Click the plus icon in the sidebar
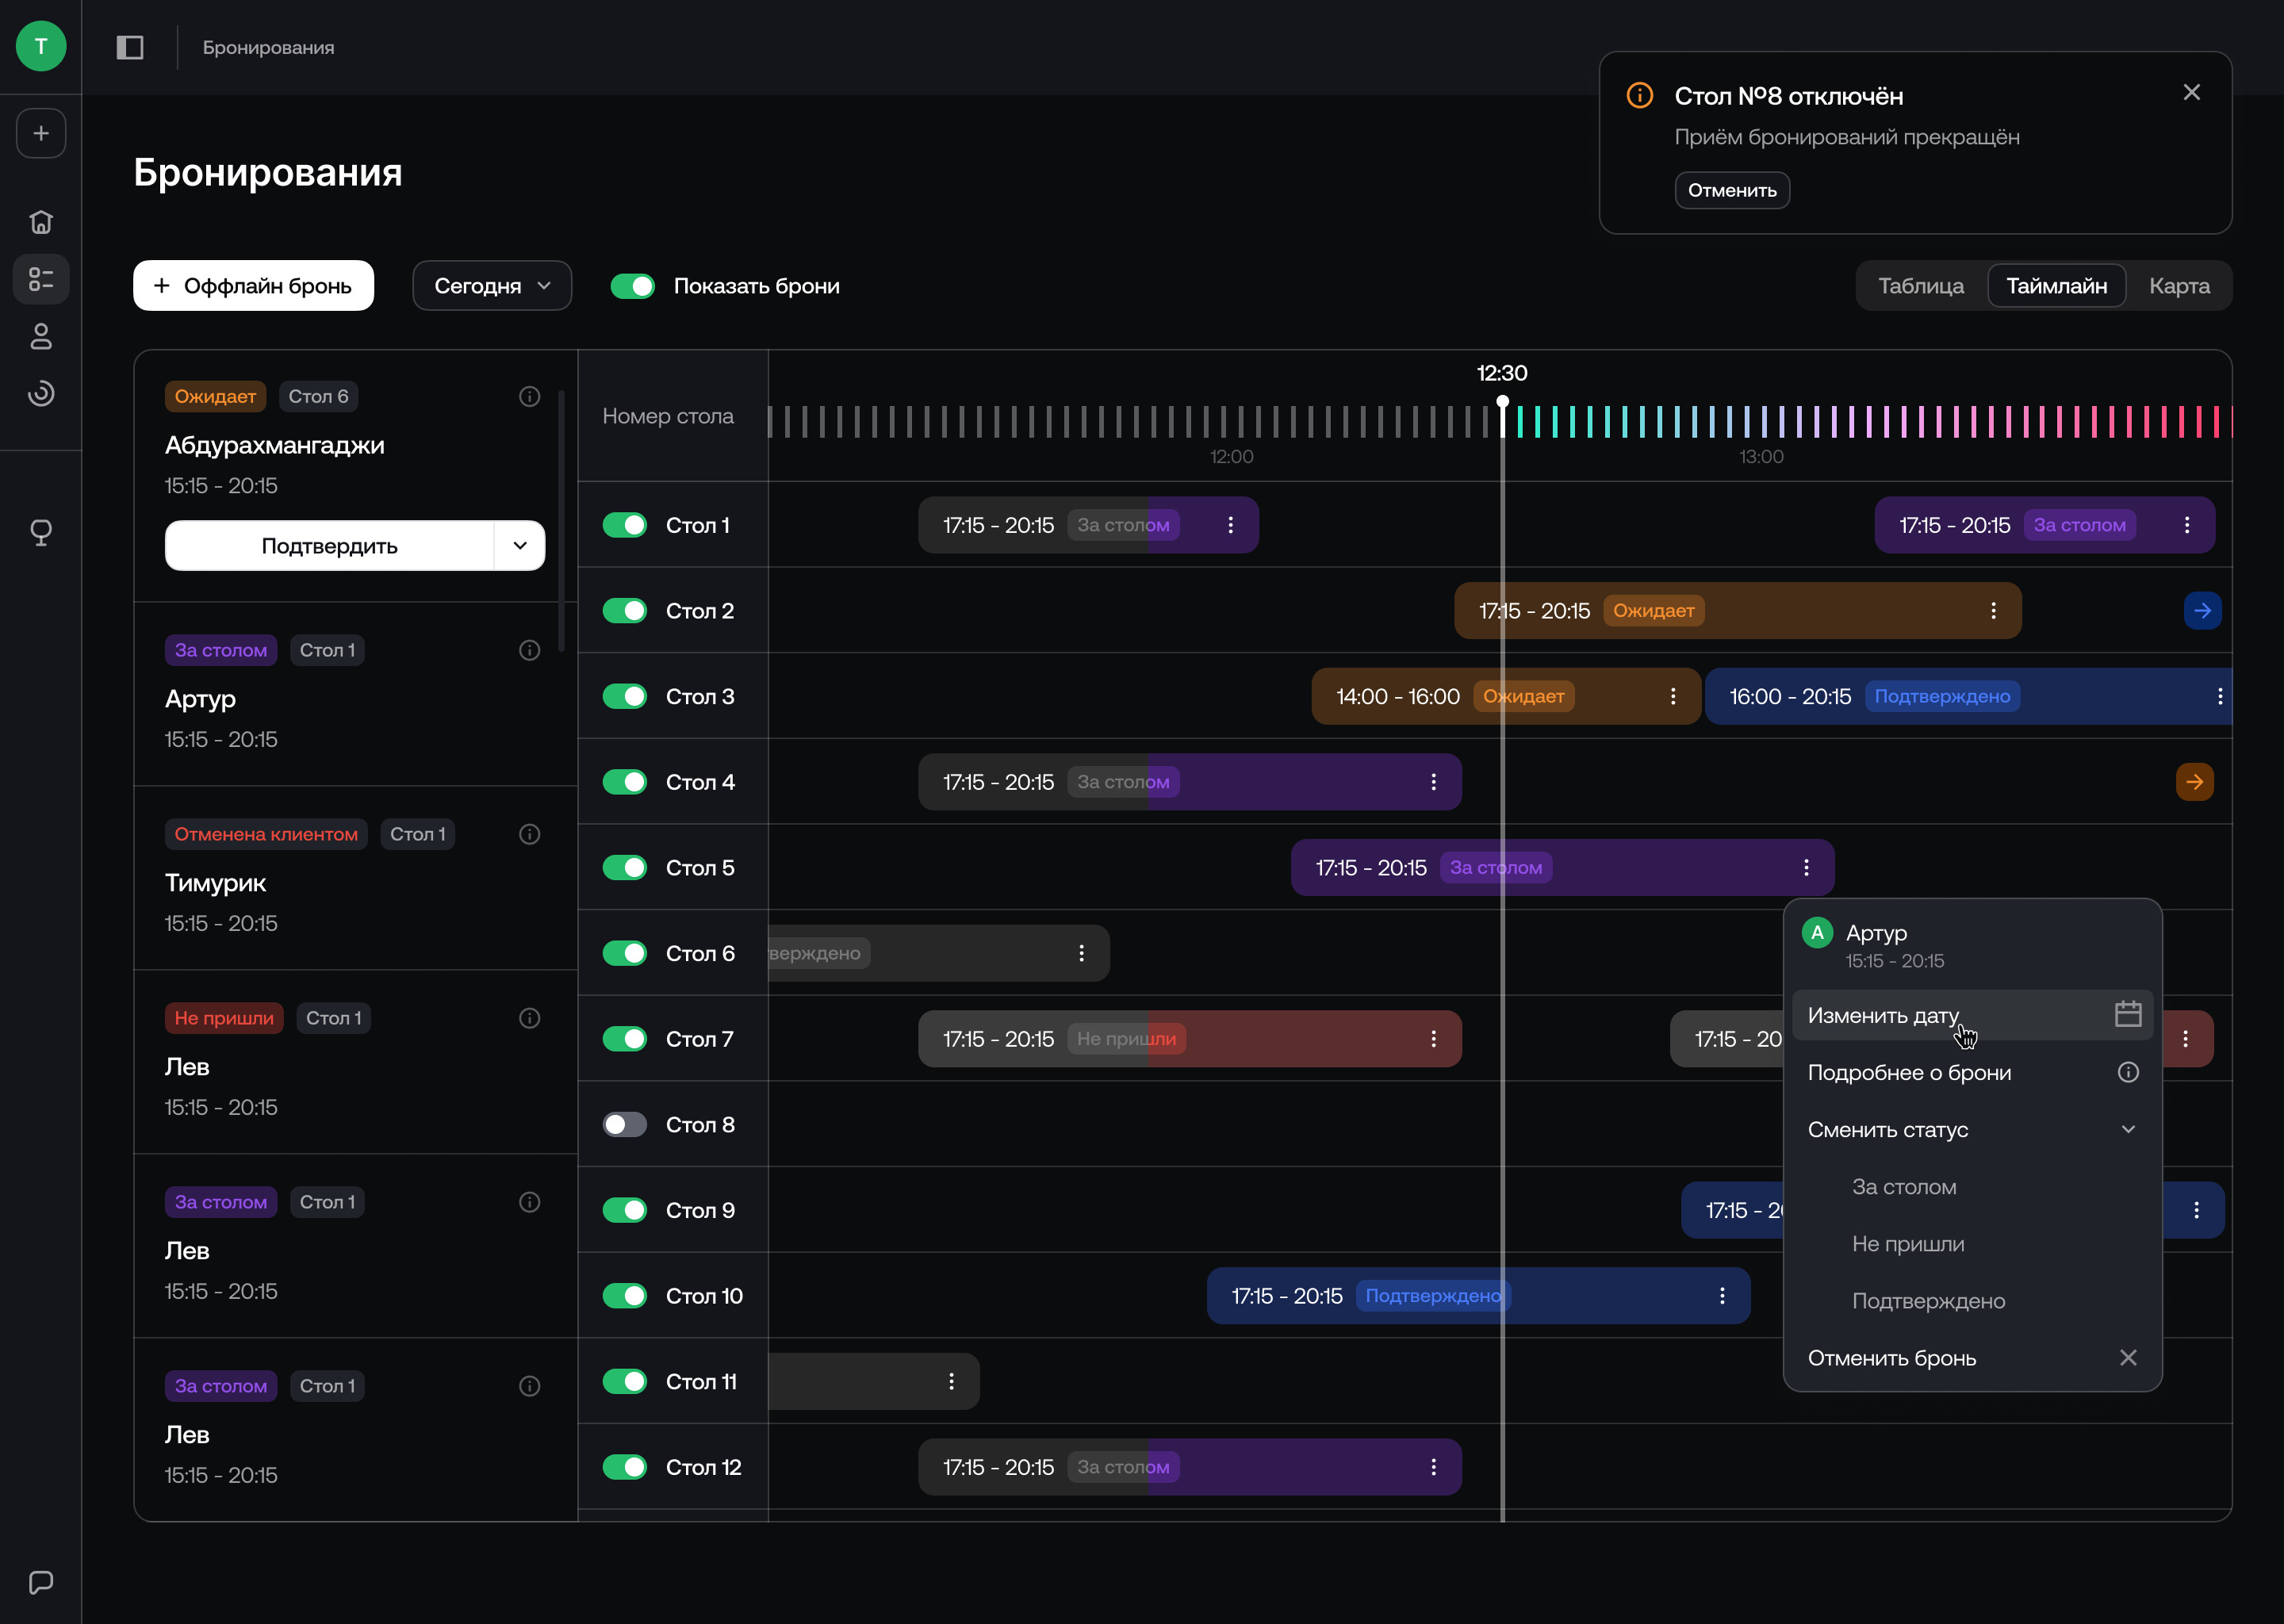Viewport: 2284px width, 1624px height. [x=41, y=133]
